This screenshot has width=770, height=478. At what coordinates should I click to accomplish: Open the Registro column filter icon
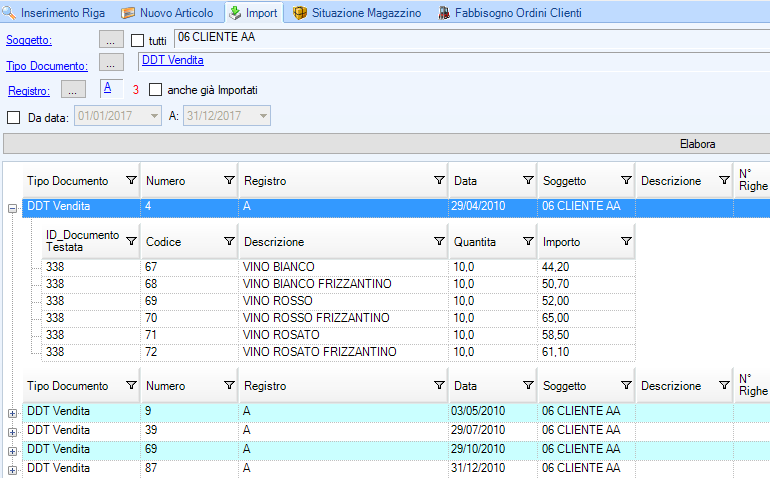pyautogui.click(x=439, y=181)
